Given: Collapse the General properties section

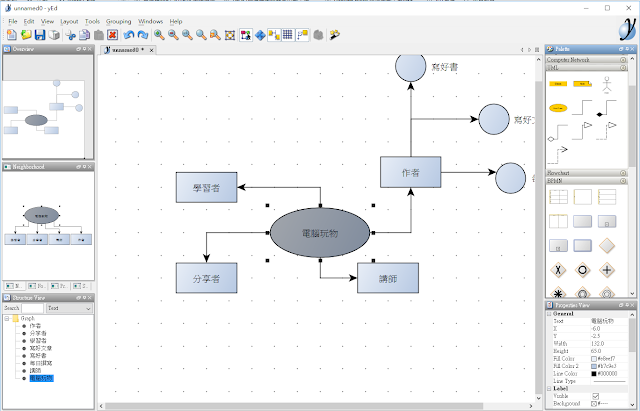Looking at the screenshot, I should [549, 314].
